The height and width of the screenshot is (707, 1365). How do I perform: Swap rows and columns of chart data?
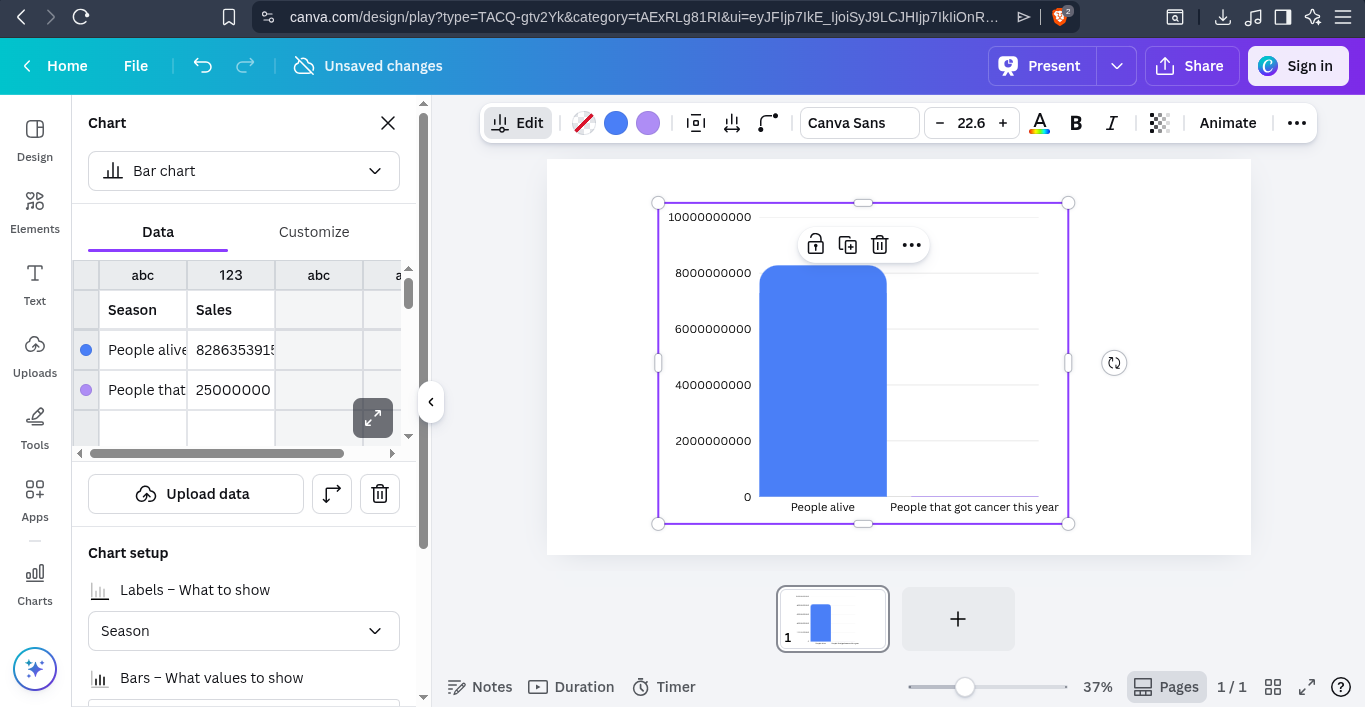tap(332, 494)
